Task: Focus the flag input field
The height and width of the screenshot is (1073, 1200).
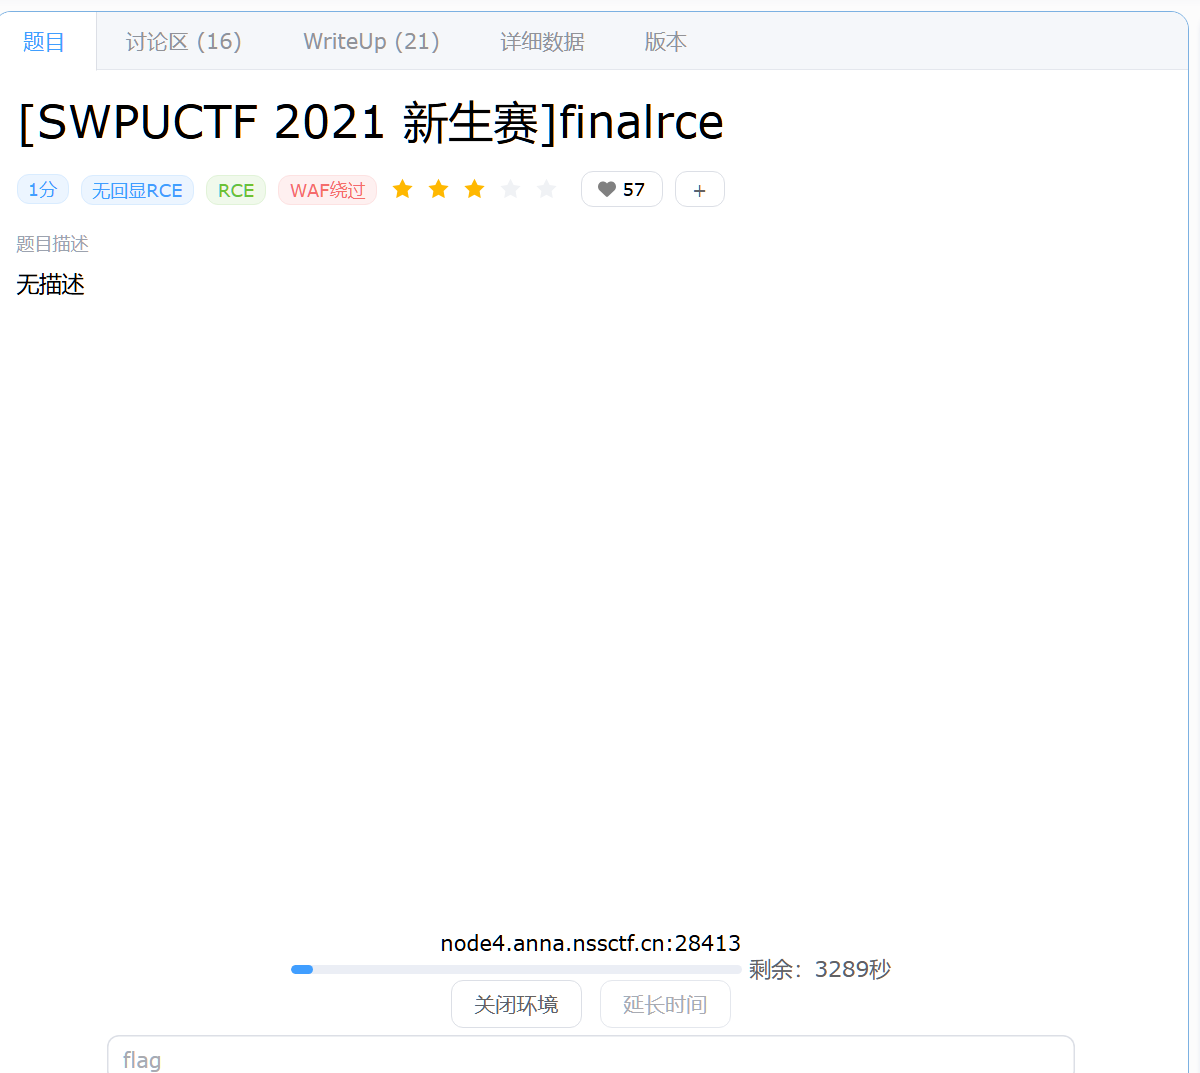Action: (x=590, y=1058)
